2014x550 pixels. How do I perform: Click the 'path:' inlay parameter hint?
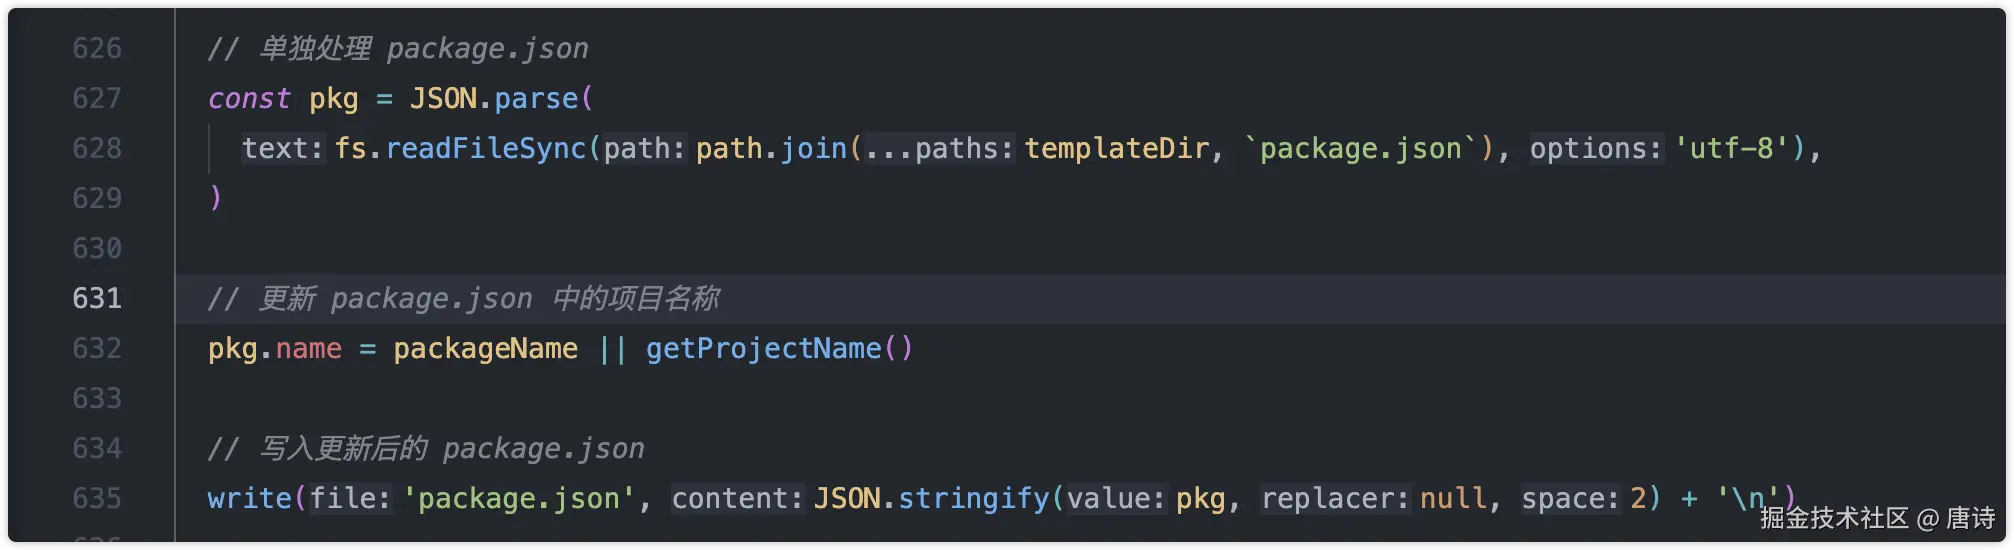[x=644, y=148]
